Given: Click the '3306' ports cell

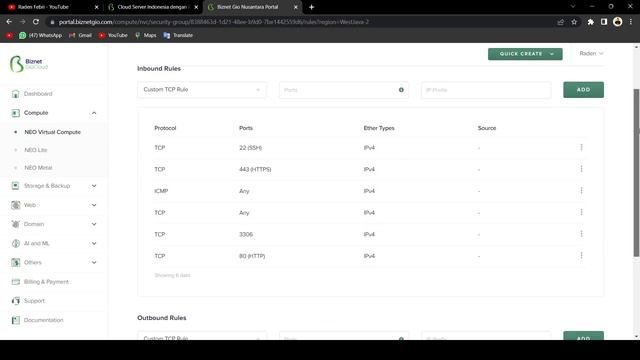Looking at the screenshot, I should click(x=246, y=234).
